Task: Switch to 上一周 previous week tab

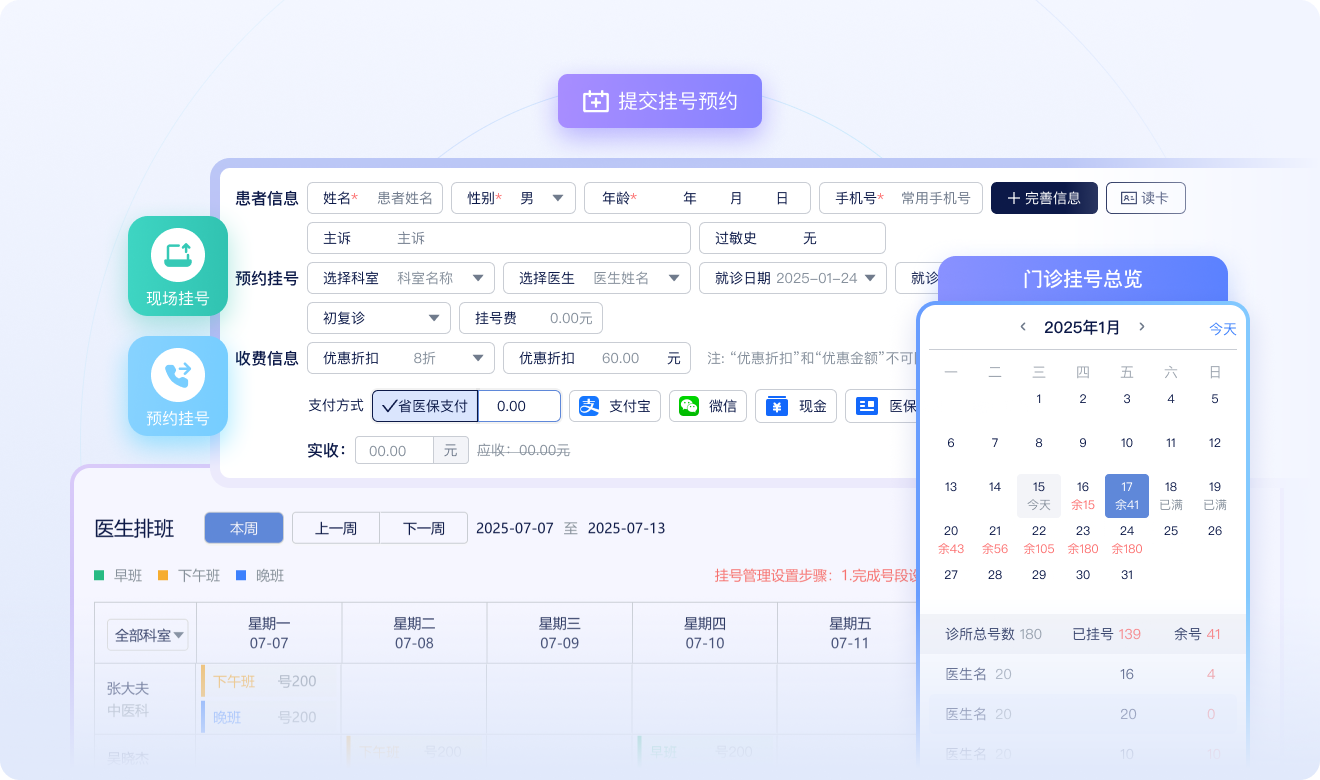Action: click(x=336, y=528)
